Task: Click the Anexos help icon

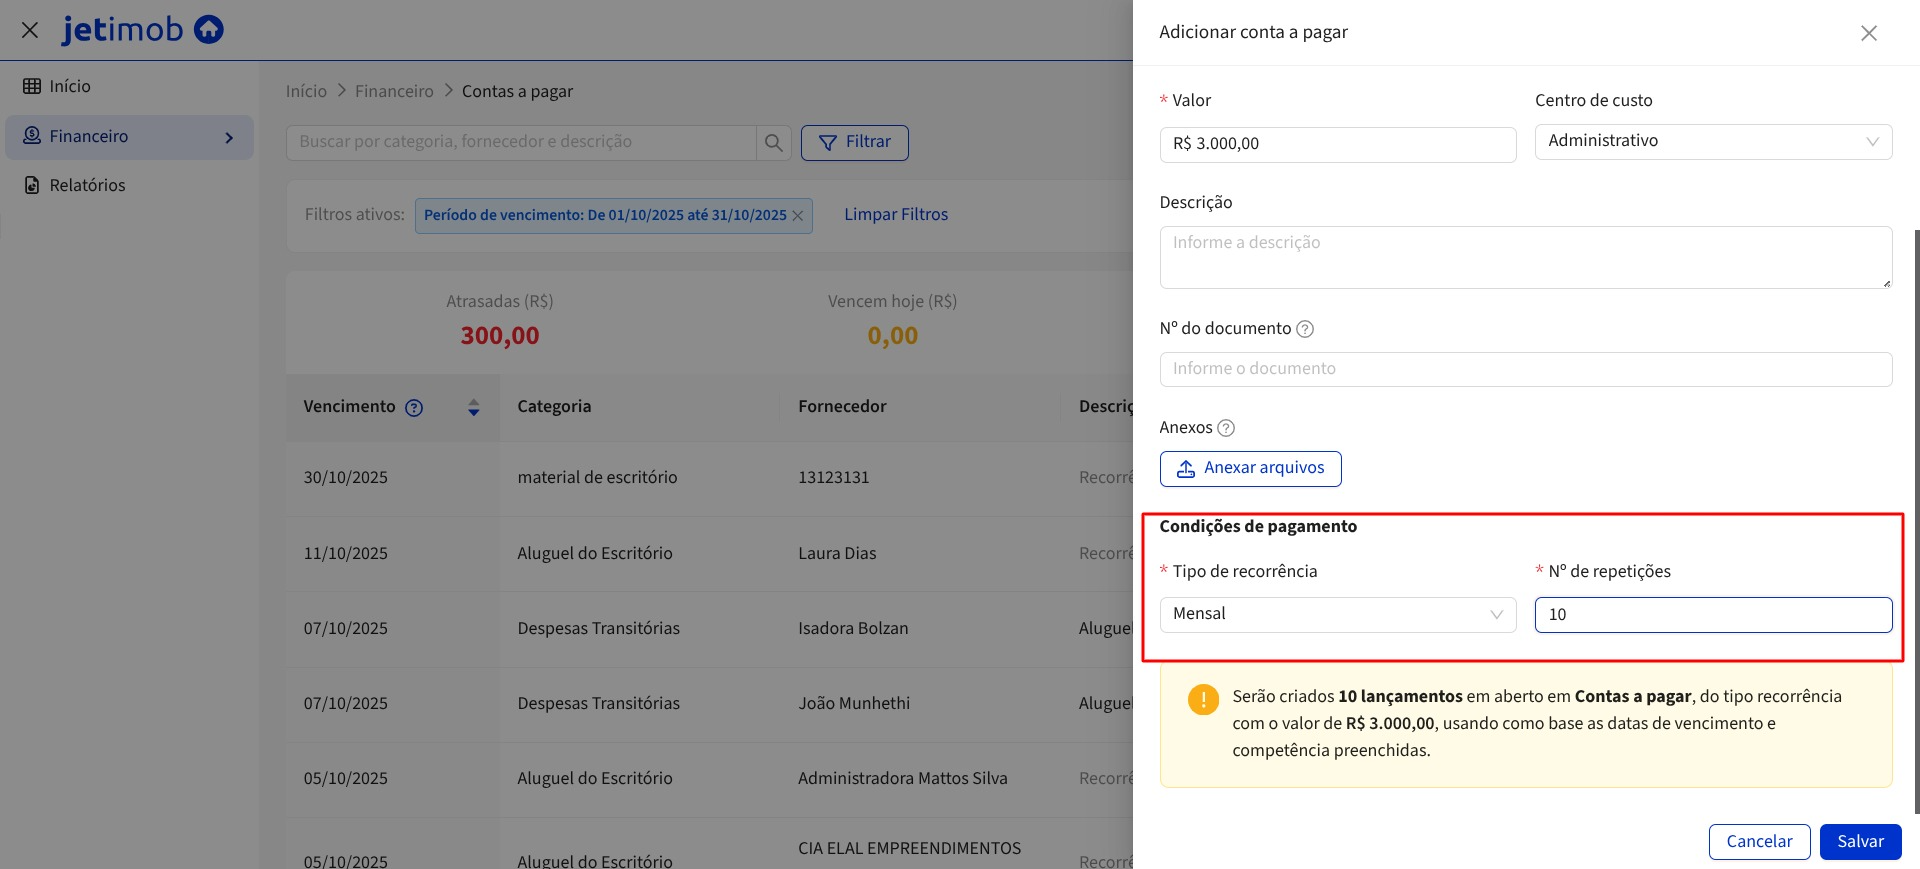Action: (1226, 428)
